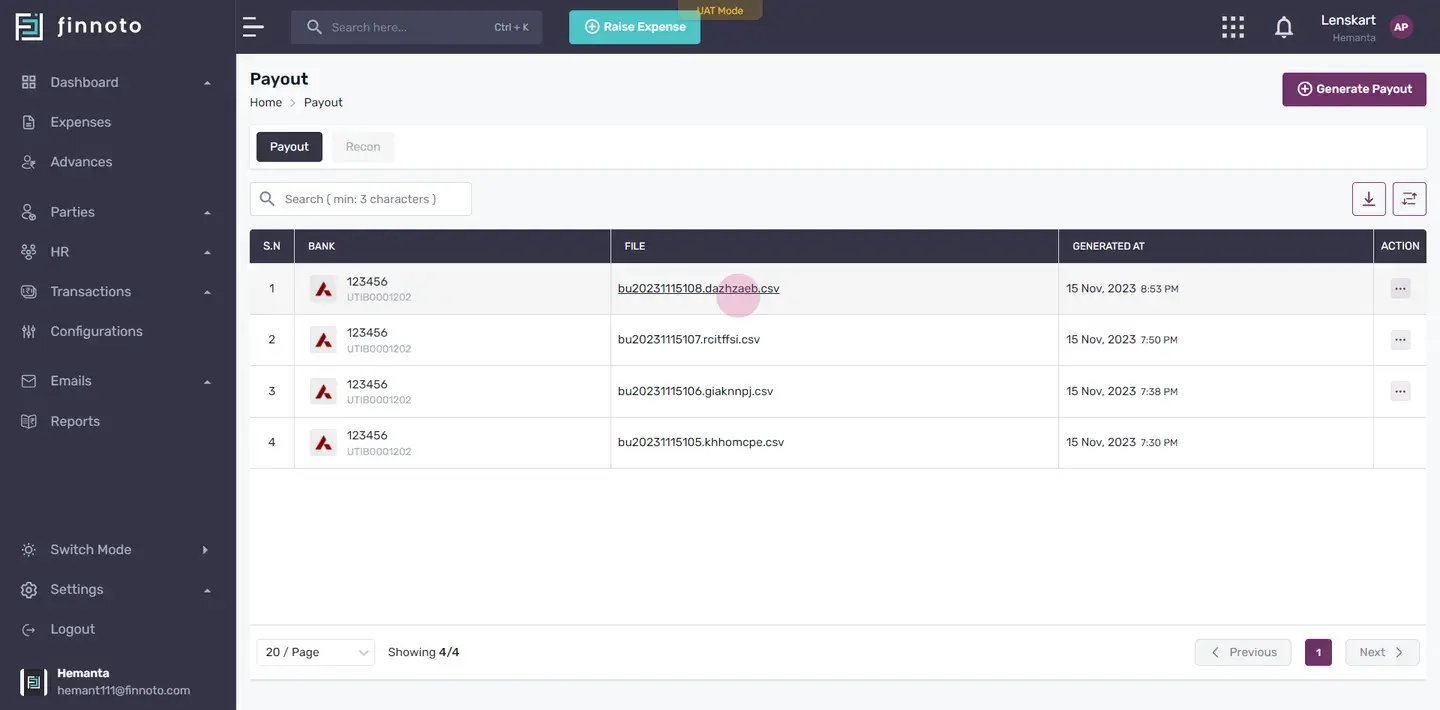Viewport: 1440px width, 710px height.
Task: Click the Configurations sidebar icon
Action: (x=29, y=331)
